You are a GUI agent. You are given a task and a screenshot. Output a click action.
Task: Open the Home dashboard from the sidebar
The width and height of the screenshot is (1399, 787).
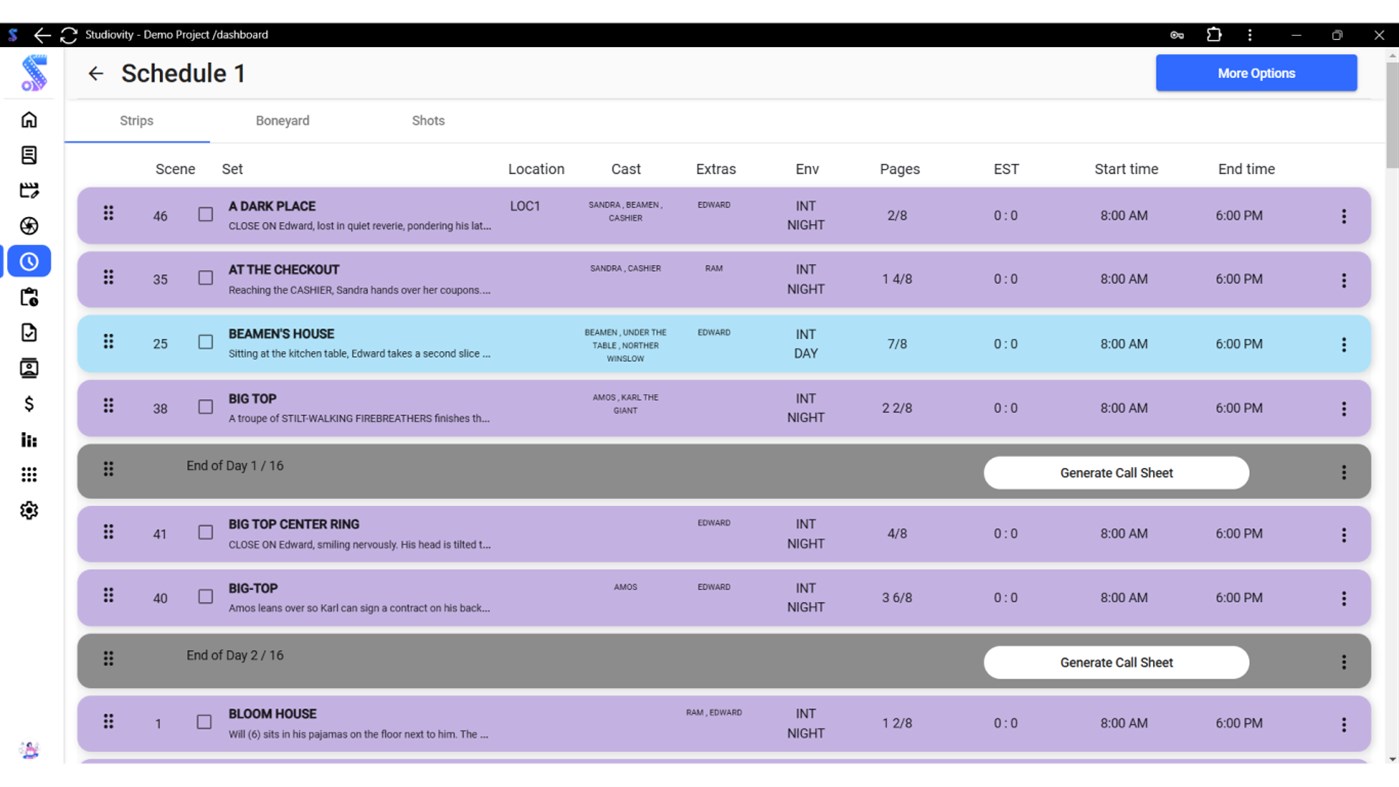[29, 119]
